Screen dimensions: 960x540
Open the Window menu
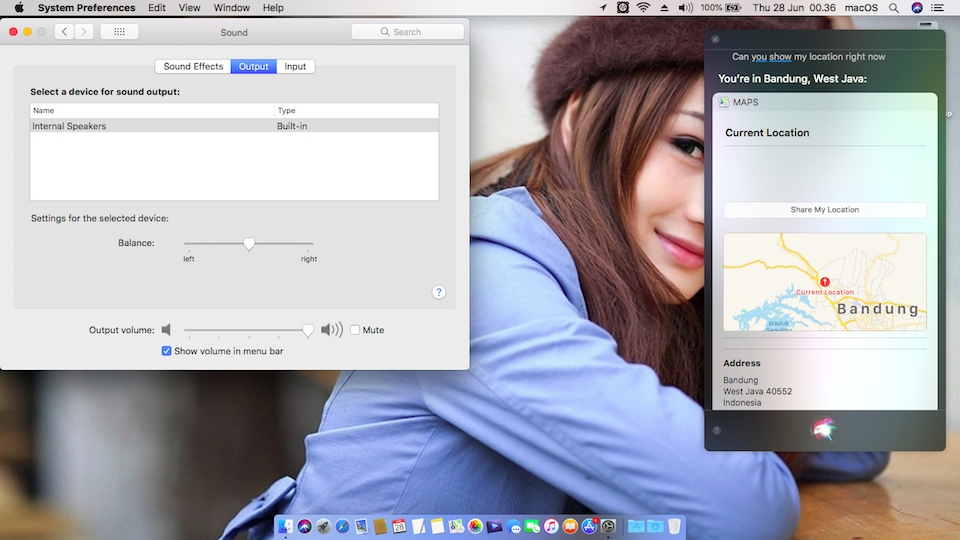pyautogui.click(x=231, y=8)
